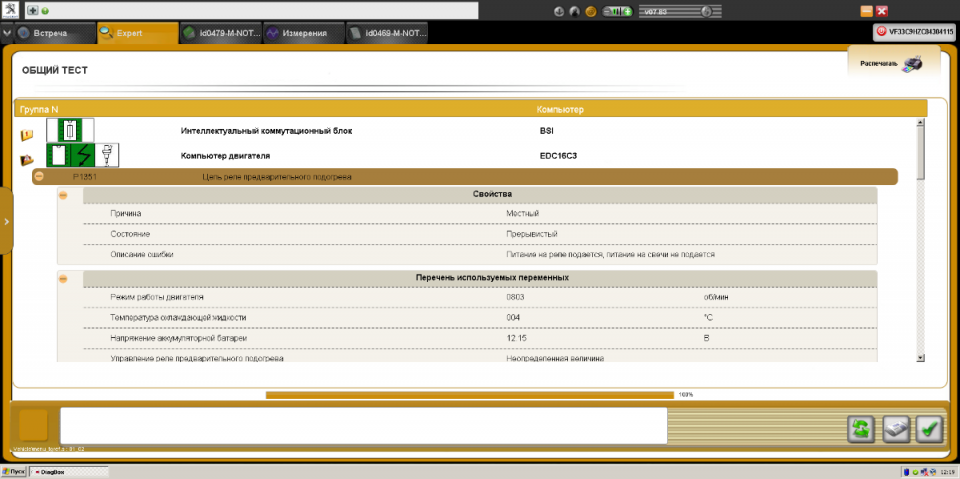Click the scrollbar down arrow in list

tap(920, 357)
